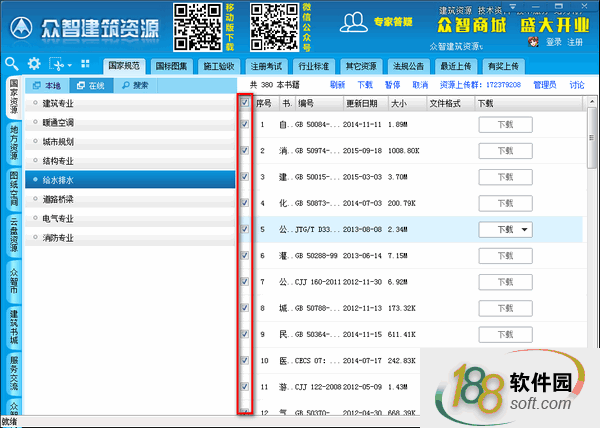Image resolution: width=600 pixels, height=428 pixels.
Task: Click the 注册 register link
Action: pos(575,42)
